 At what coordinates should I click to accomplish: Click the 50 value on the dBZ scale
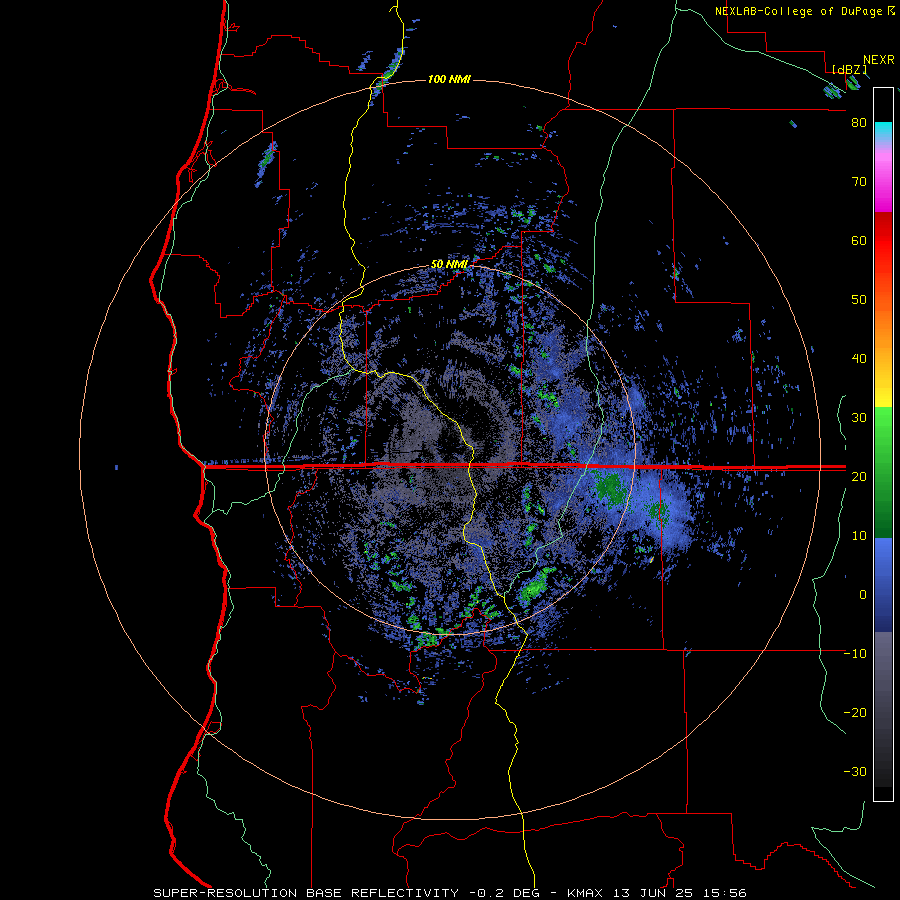[859, 300]
